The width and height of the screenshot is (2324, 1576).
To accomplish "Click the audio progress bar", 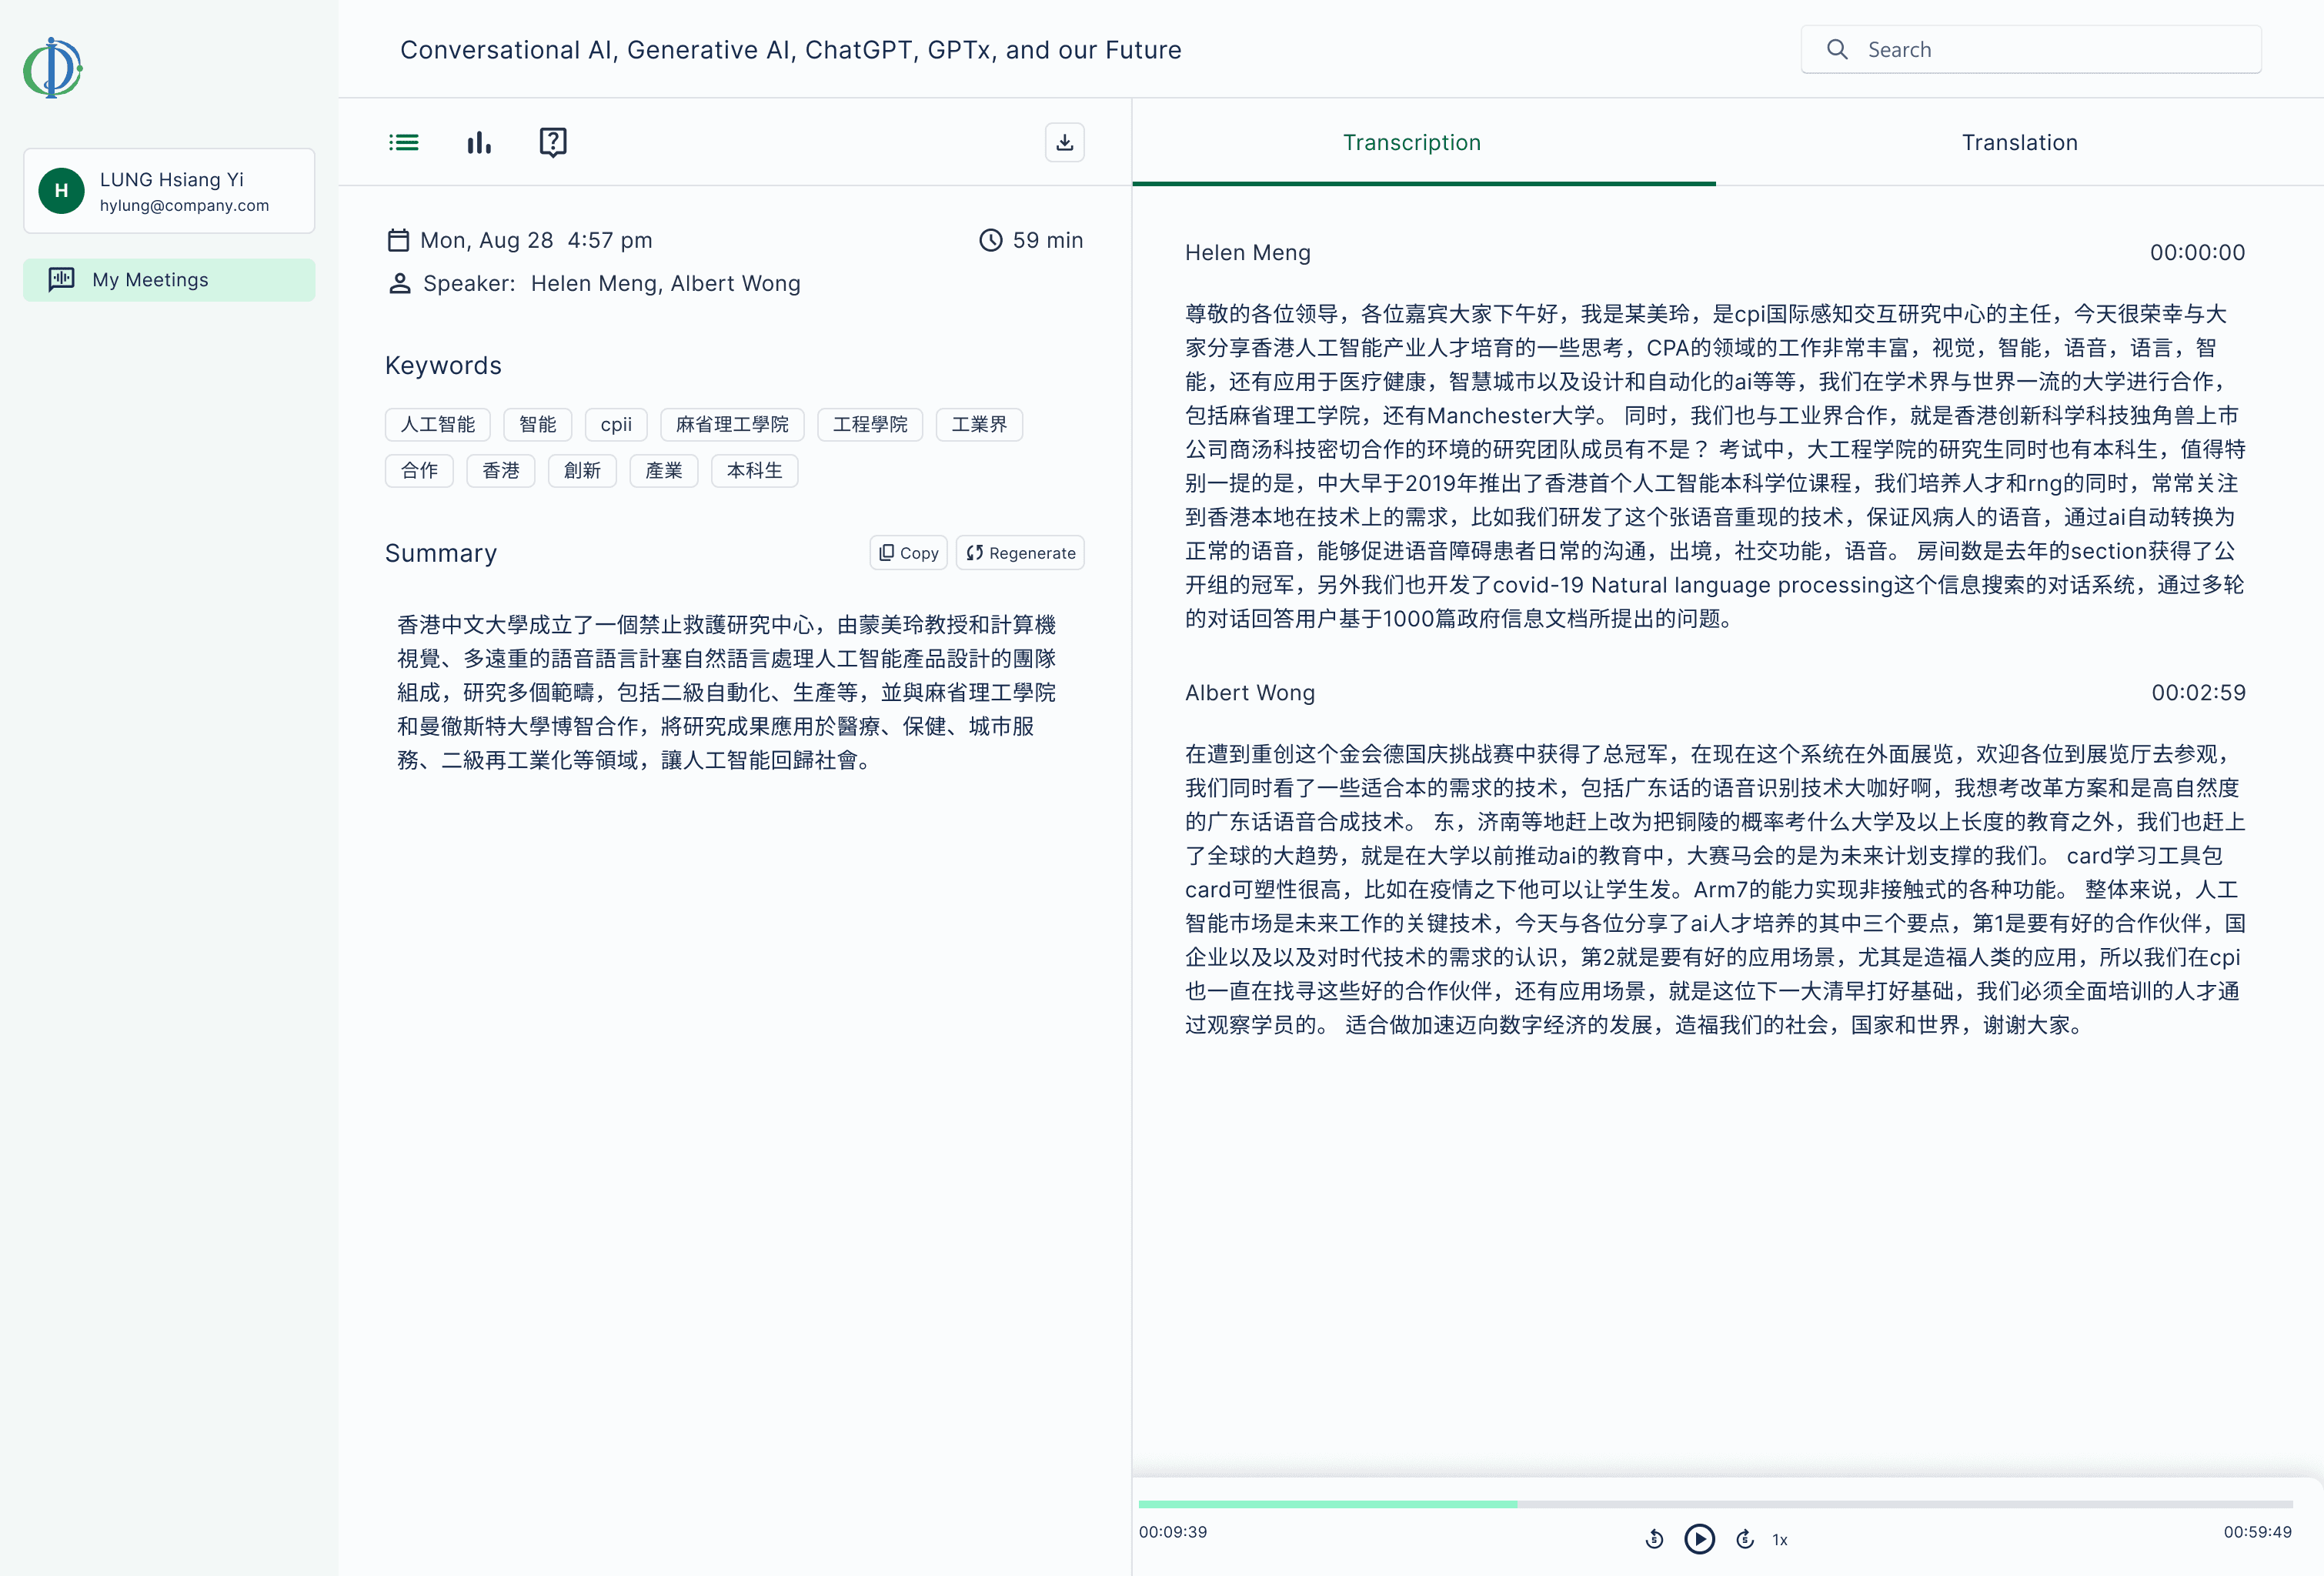I will click(1715, 1504).
